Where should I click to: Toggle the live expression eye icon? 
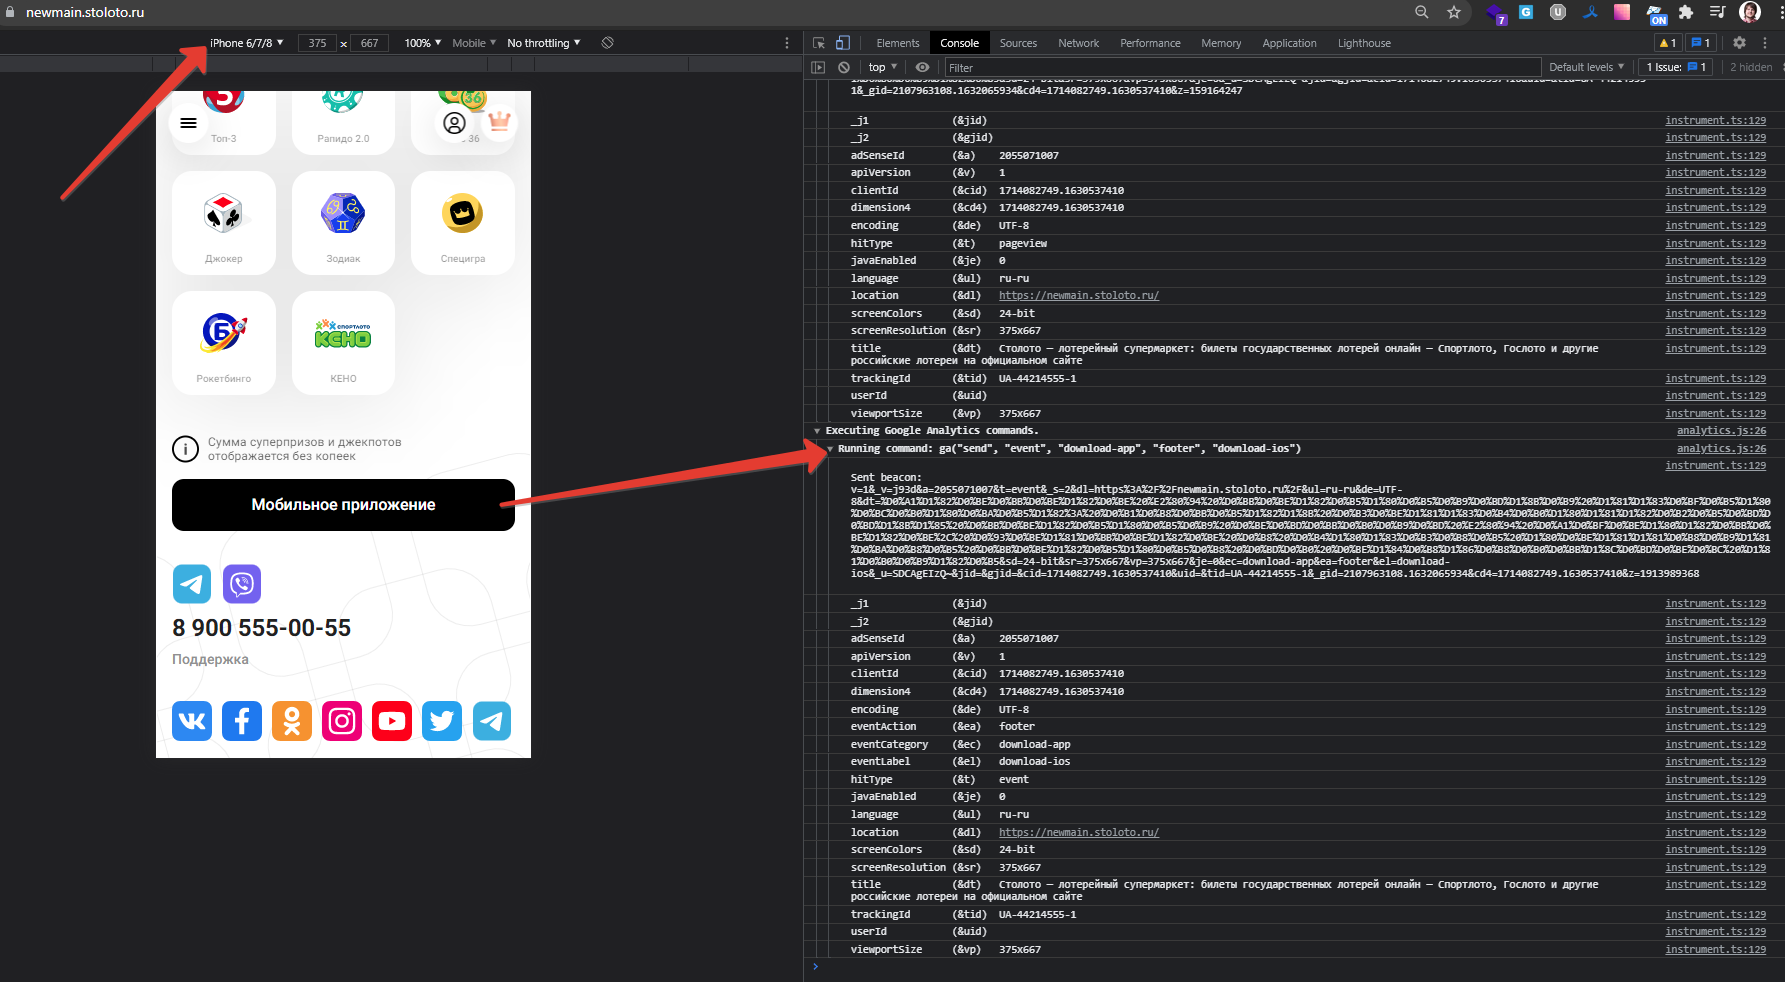tap(922, 67)
